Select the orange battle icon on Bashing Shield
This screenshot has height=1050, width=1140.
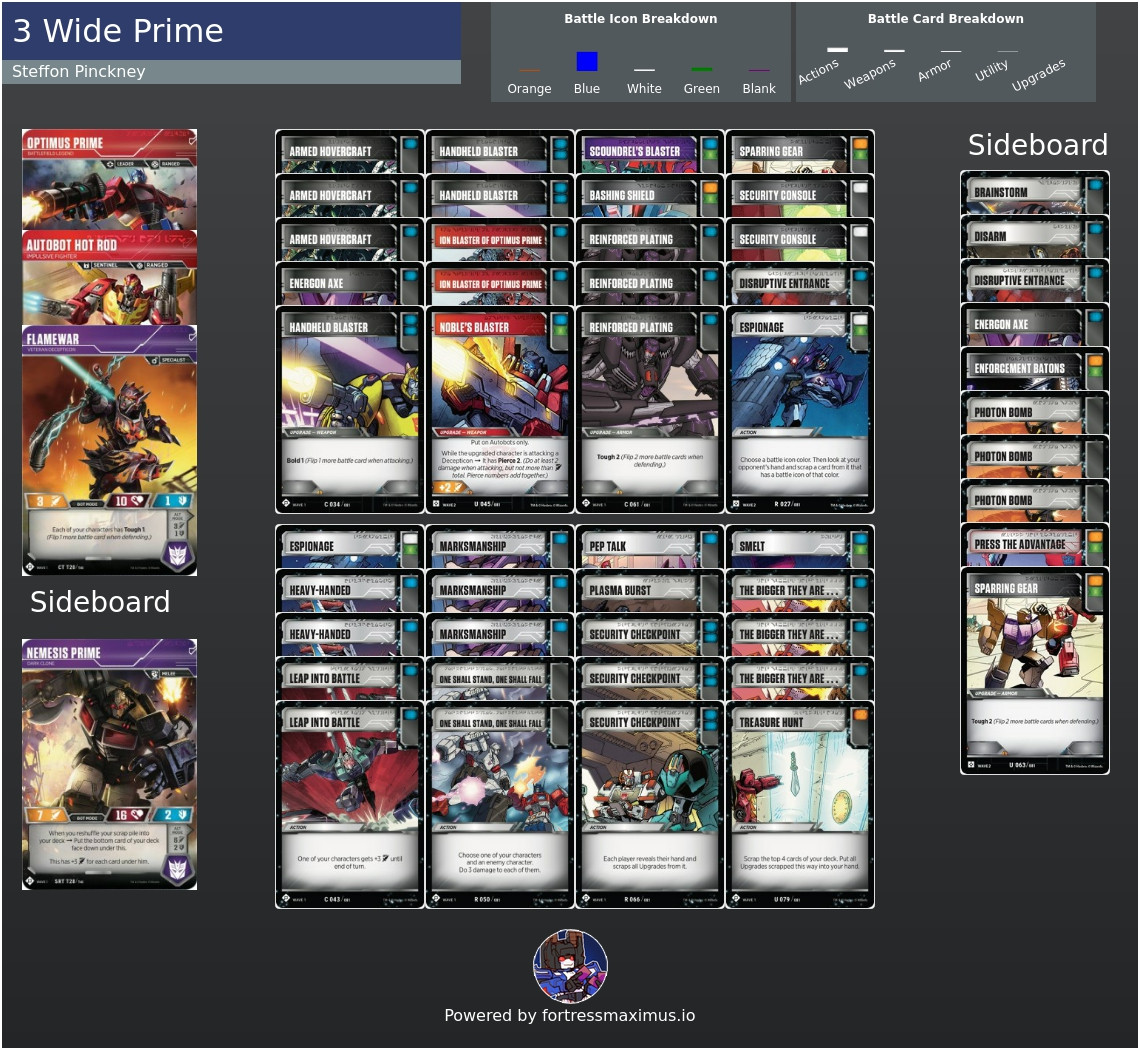coord(710,188)
